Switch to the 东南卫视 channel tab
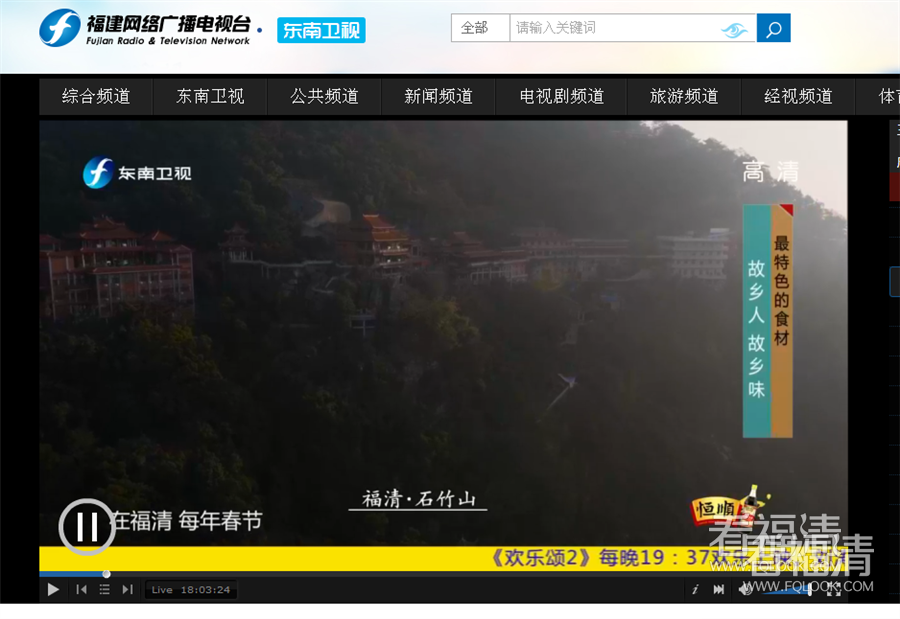The height and width of the screenshot is (619, 900). click(x=210, y=96)
